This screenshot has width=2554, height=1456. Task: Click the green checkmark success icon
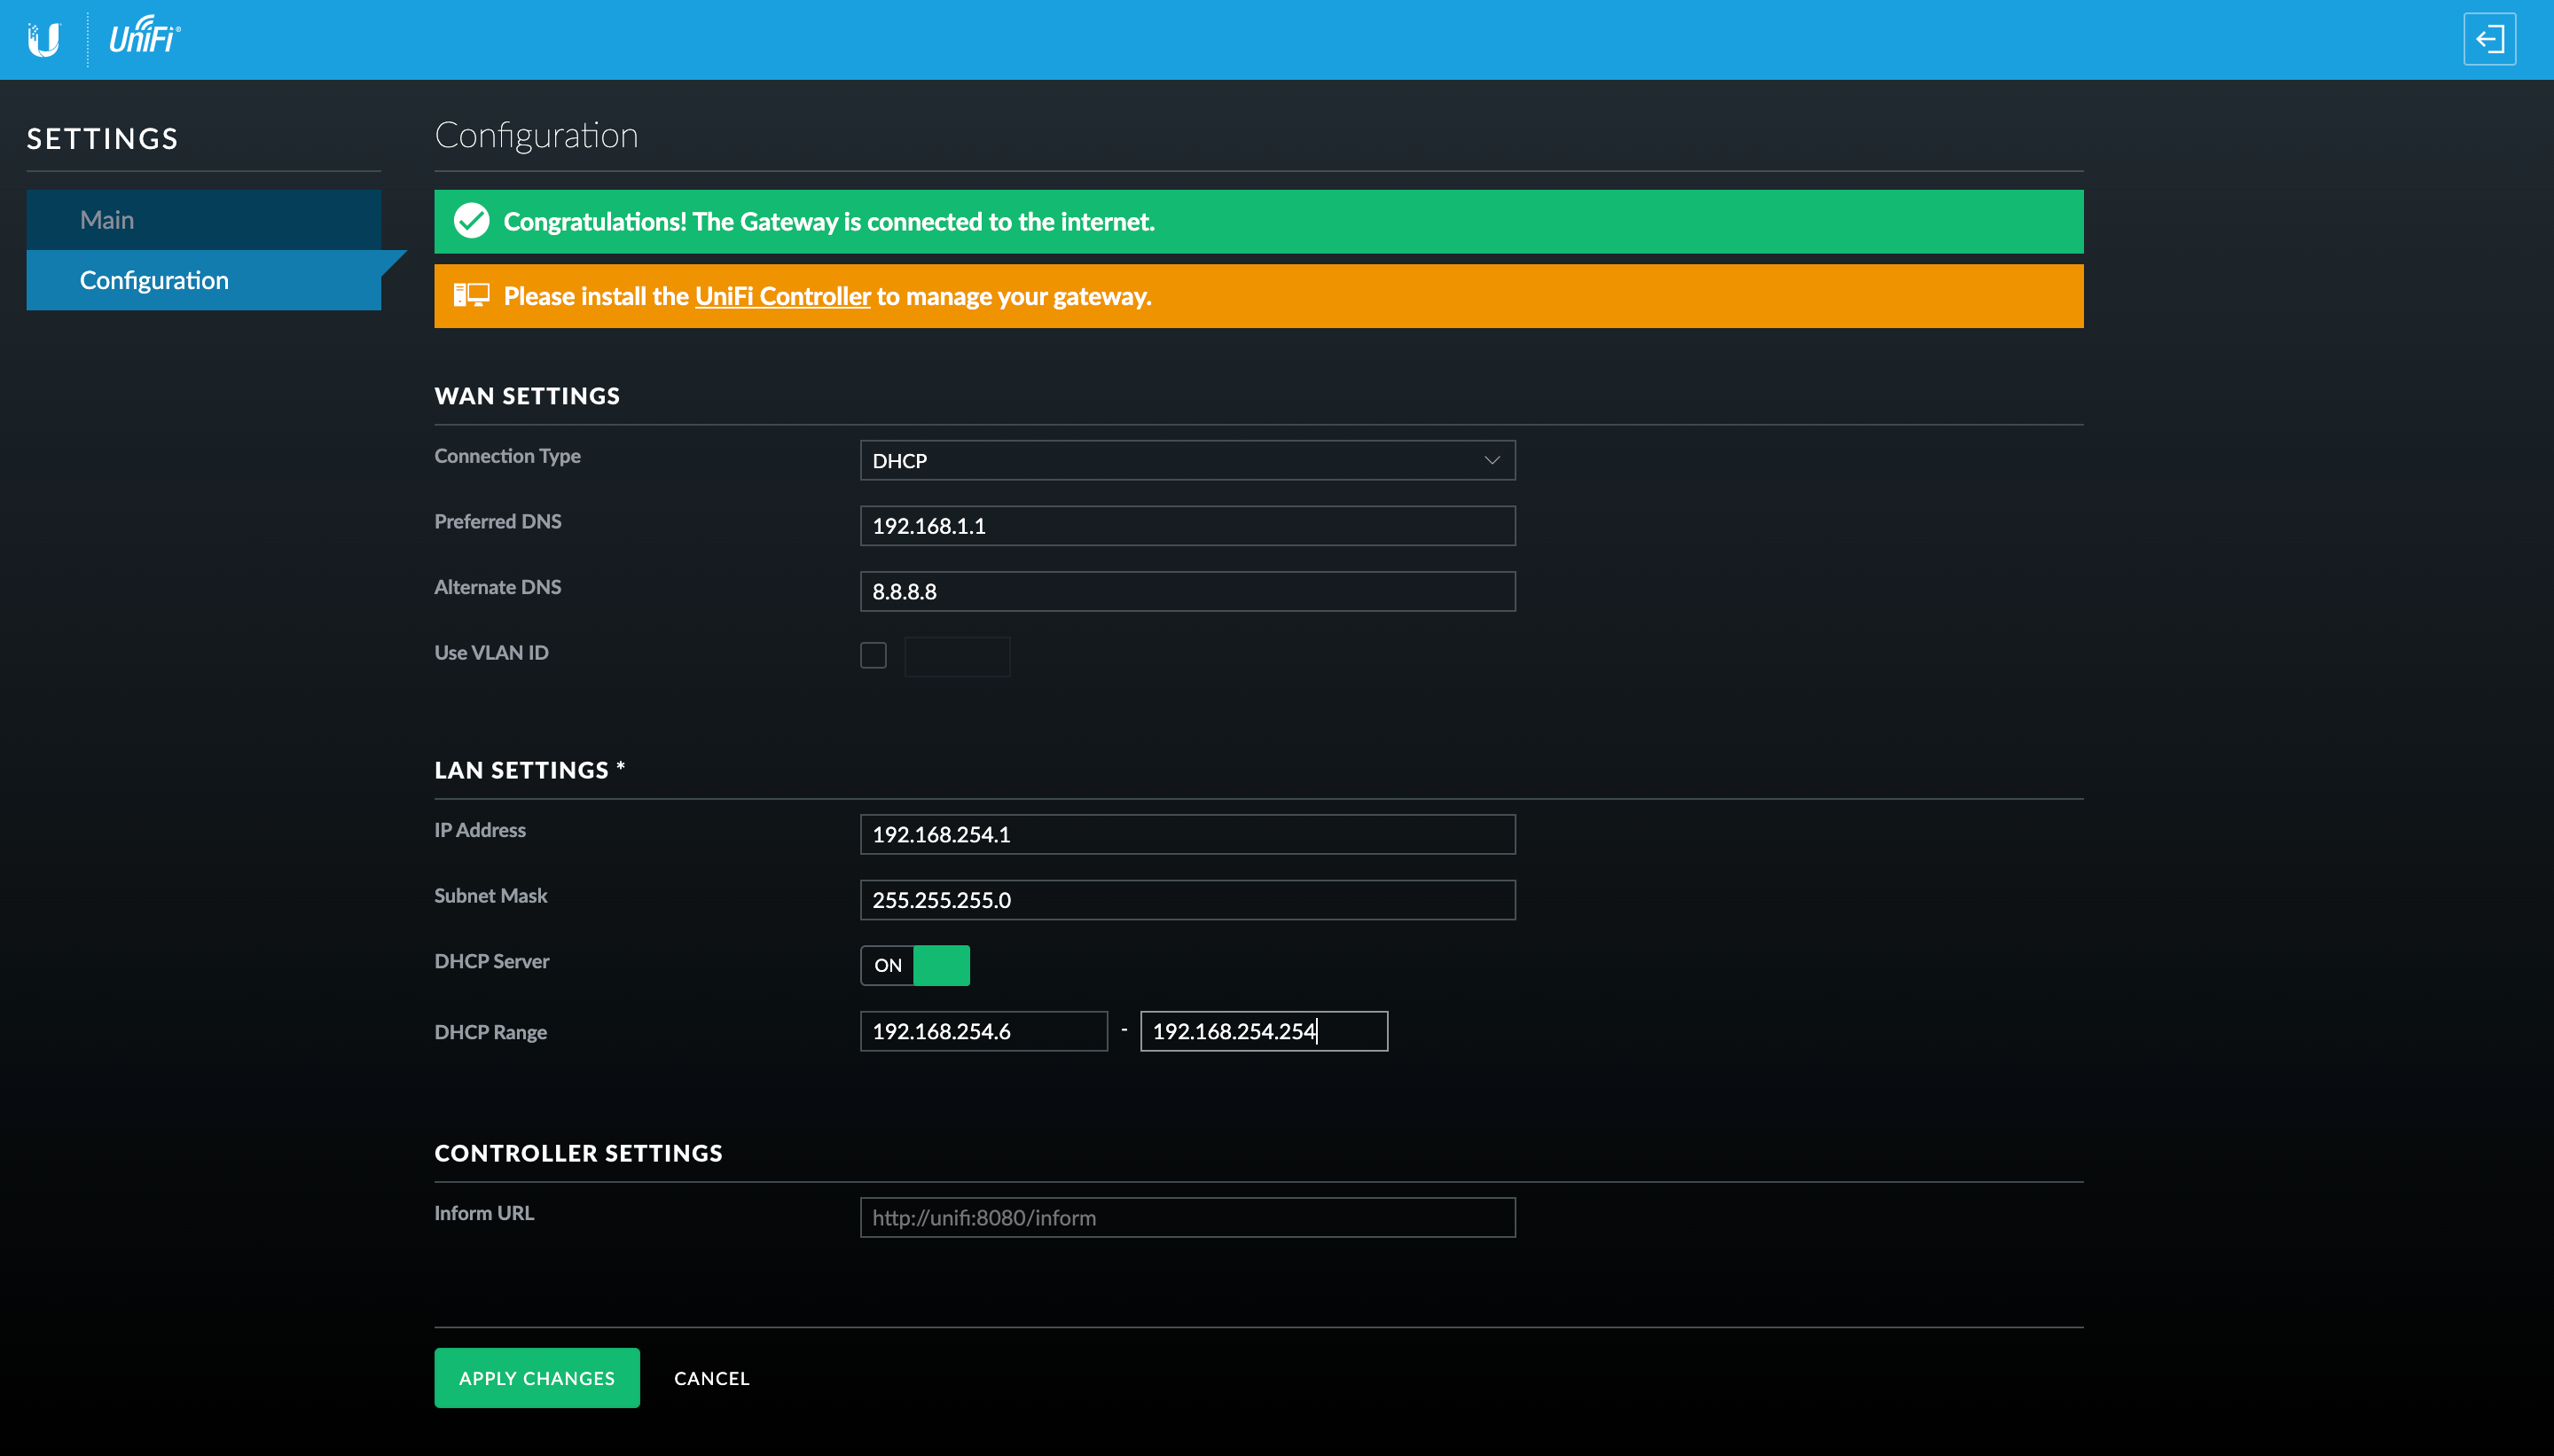click(471, 221)
